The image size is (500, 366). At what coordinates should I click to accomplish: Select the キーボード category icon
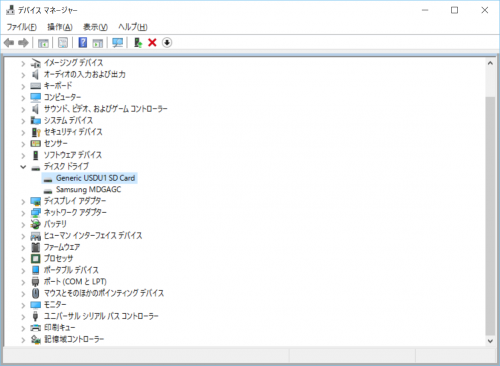click(36, 86)
